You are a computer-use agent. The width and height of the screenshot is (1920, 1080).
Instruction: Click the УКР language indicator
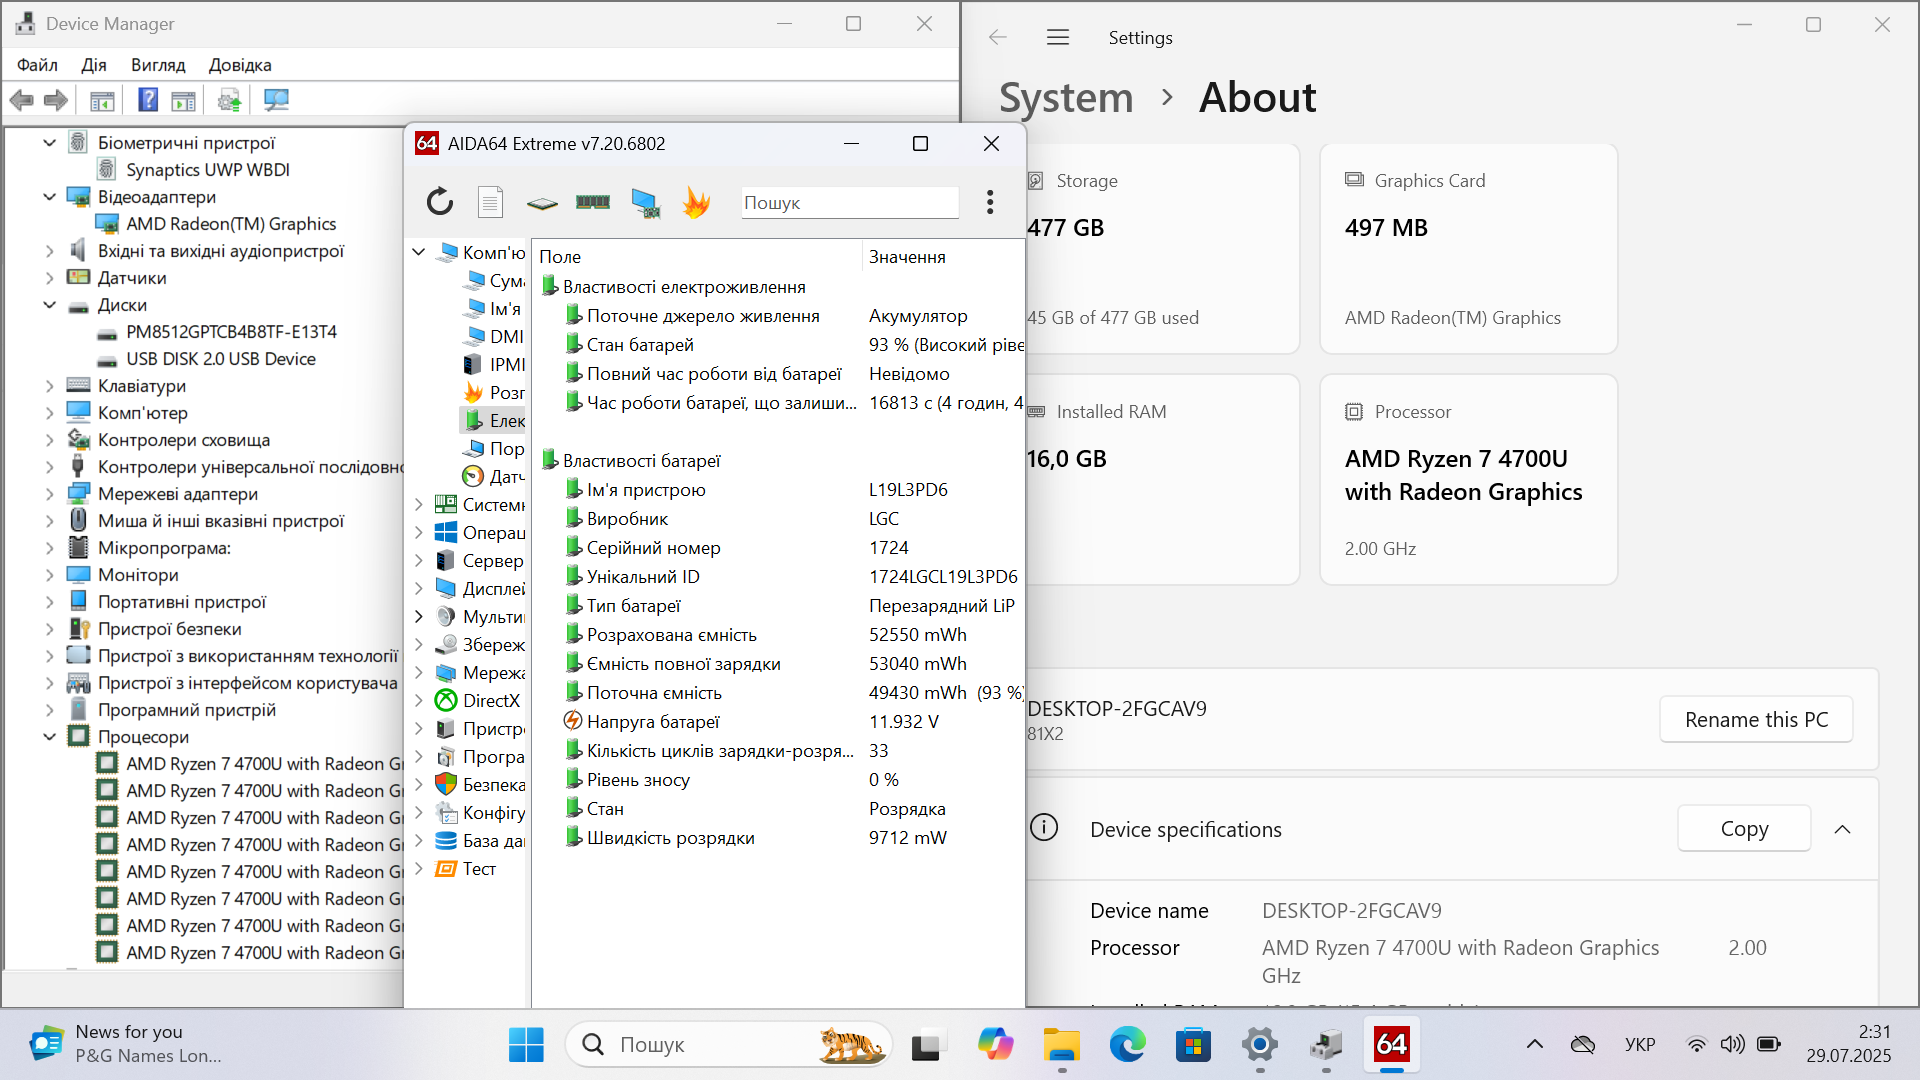[x=1640, y=1045]
